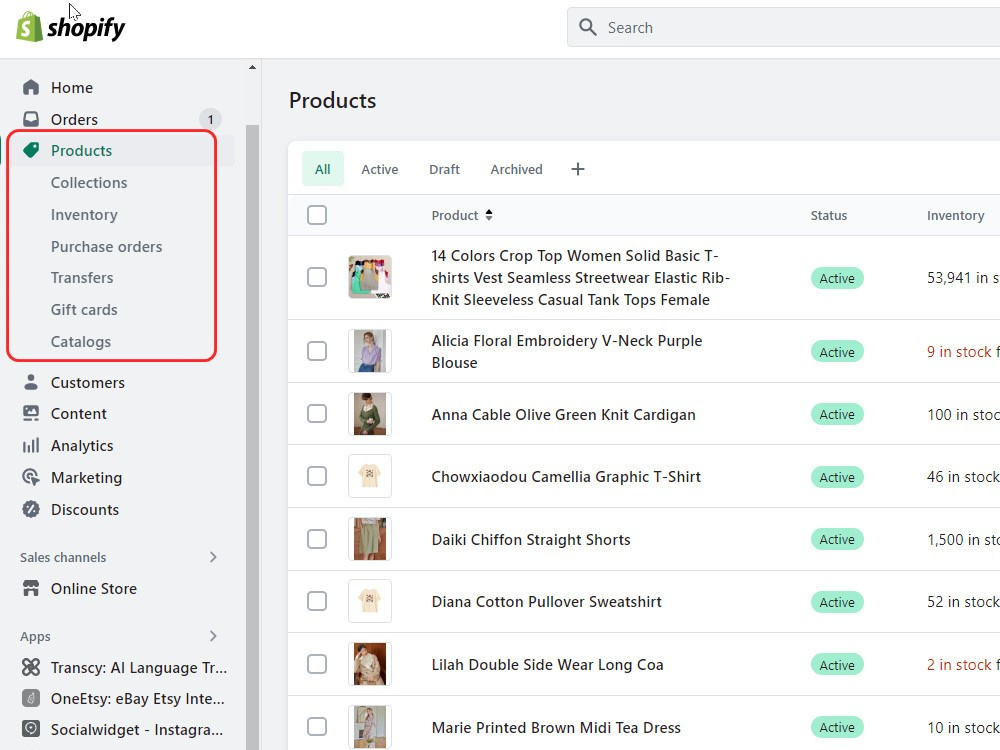Click the Marie tea dress thumbnail
Image resolution: width=1000 pixels, height=750 pixels.
pyautogui.click(x=370, y=726)
